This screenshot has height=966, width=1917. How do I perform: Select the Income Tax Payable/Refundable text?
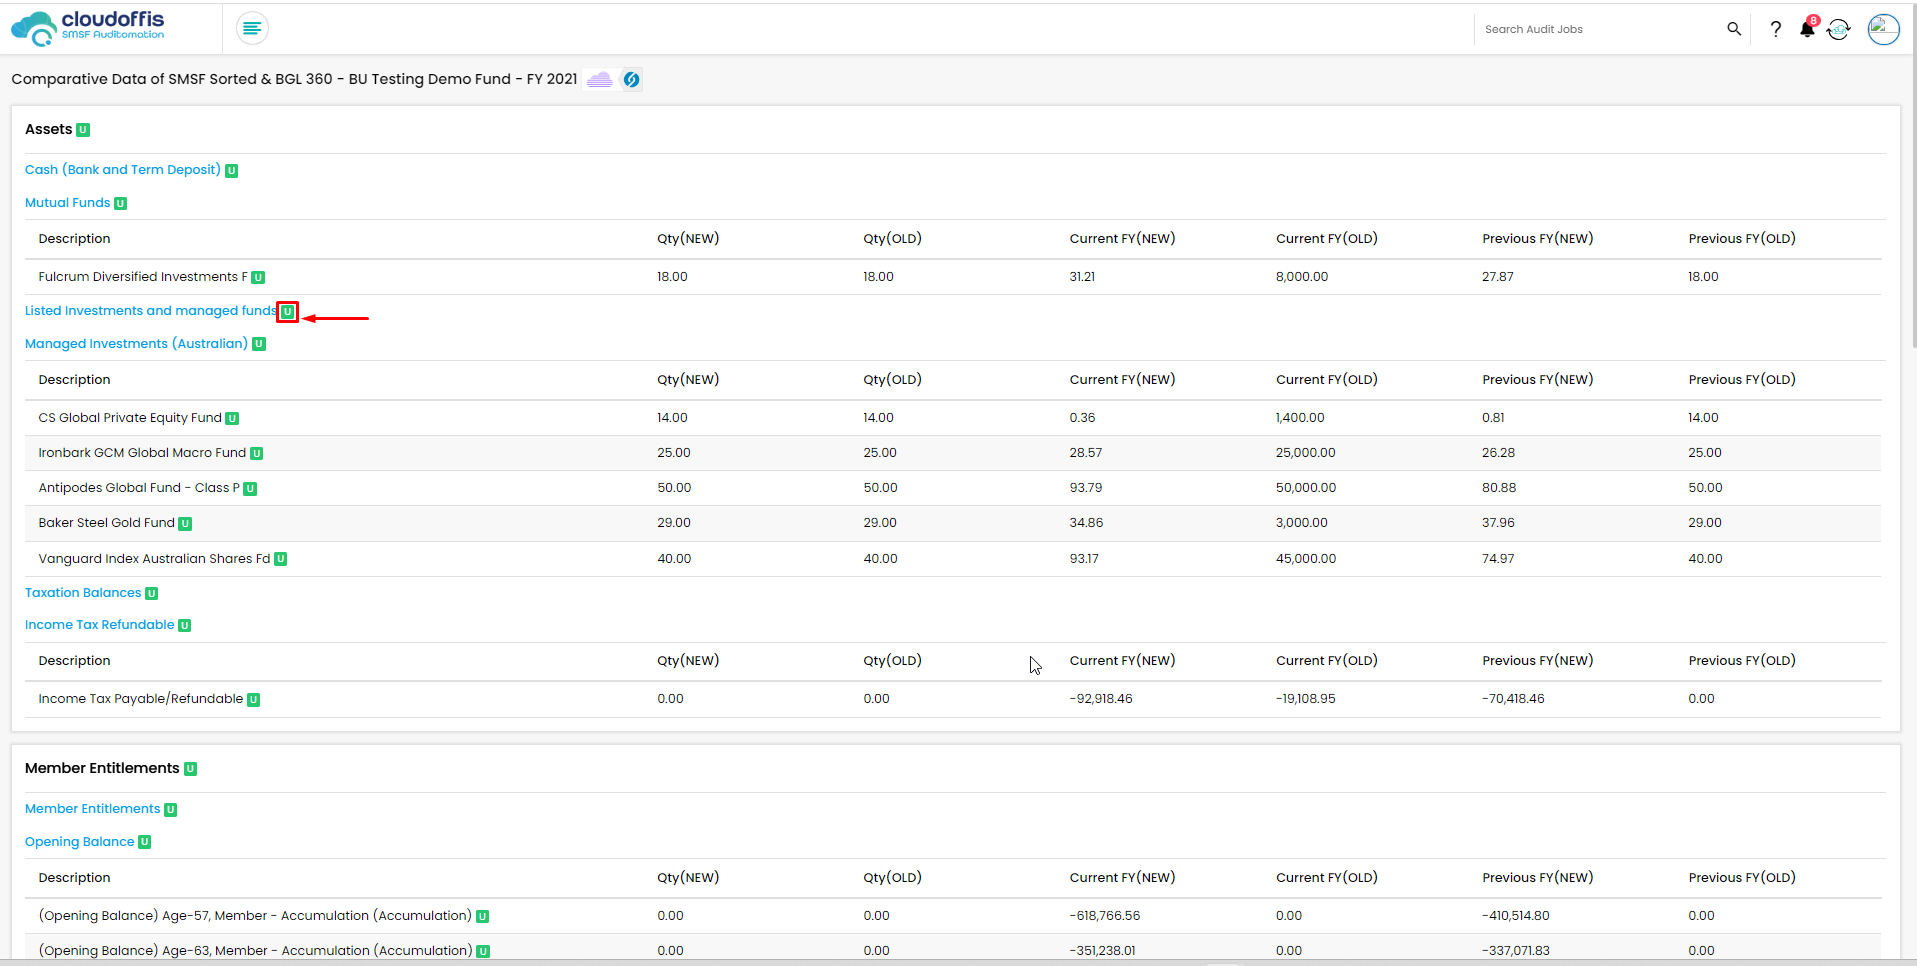point(141,699)
